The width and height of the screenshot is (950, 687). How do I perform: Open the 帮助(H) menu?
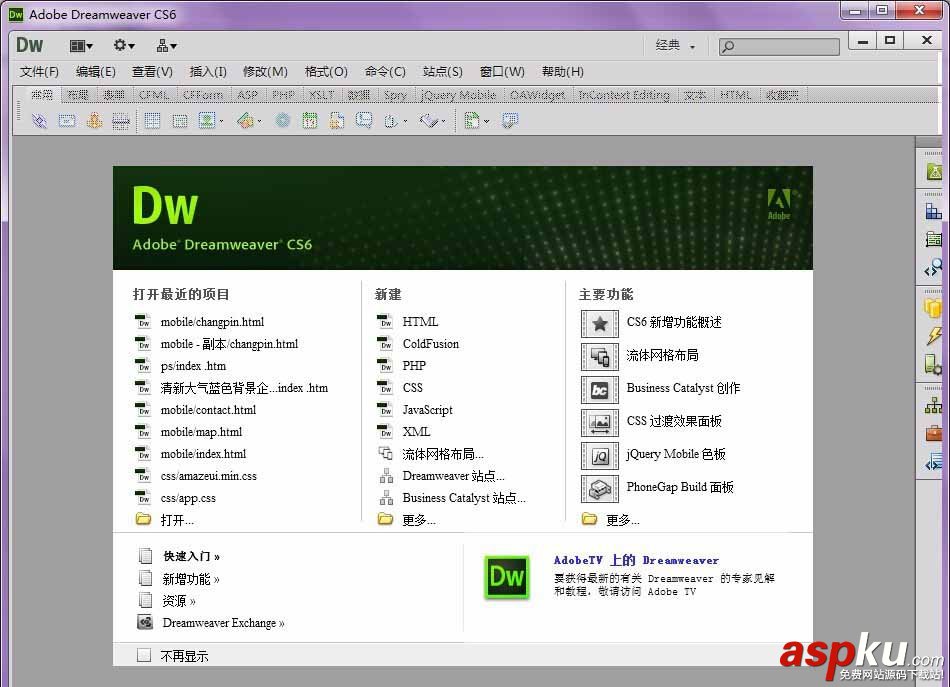click(562, 72)
